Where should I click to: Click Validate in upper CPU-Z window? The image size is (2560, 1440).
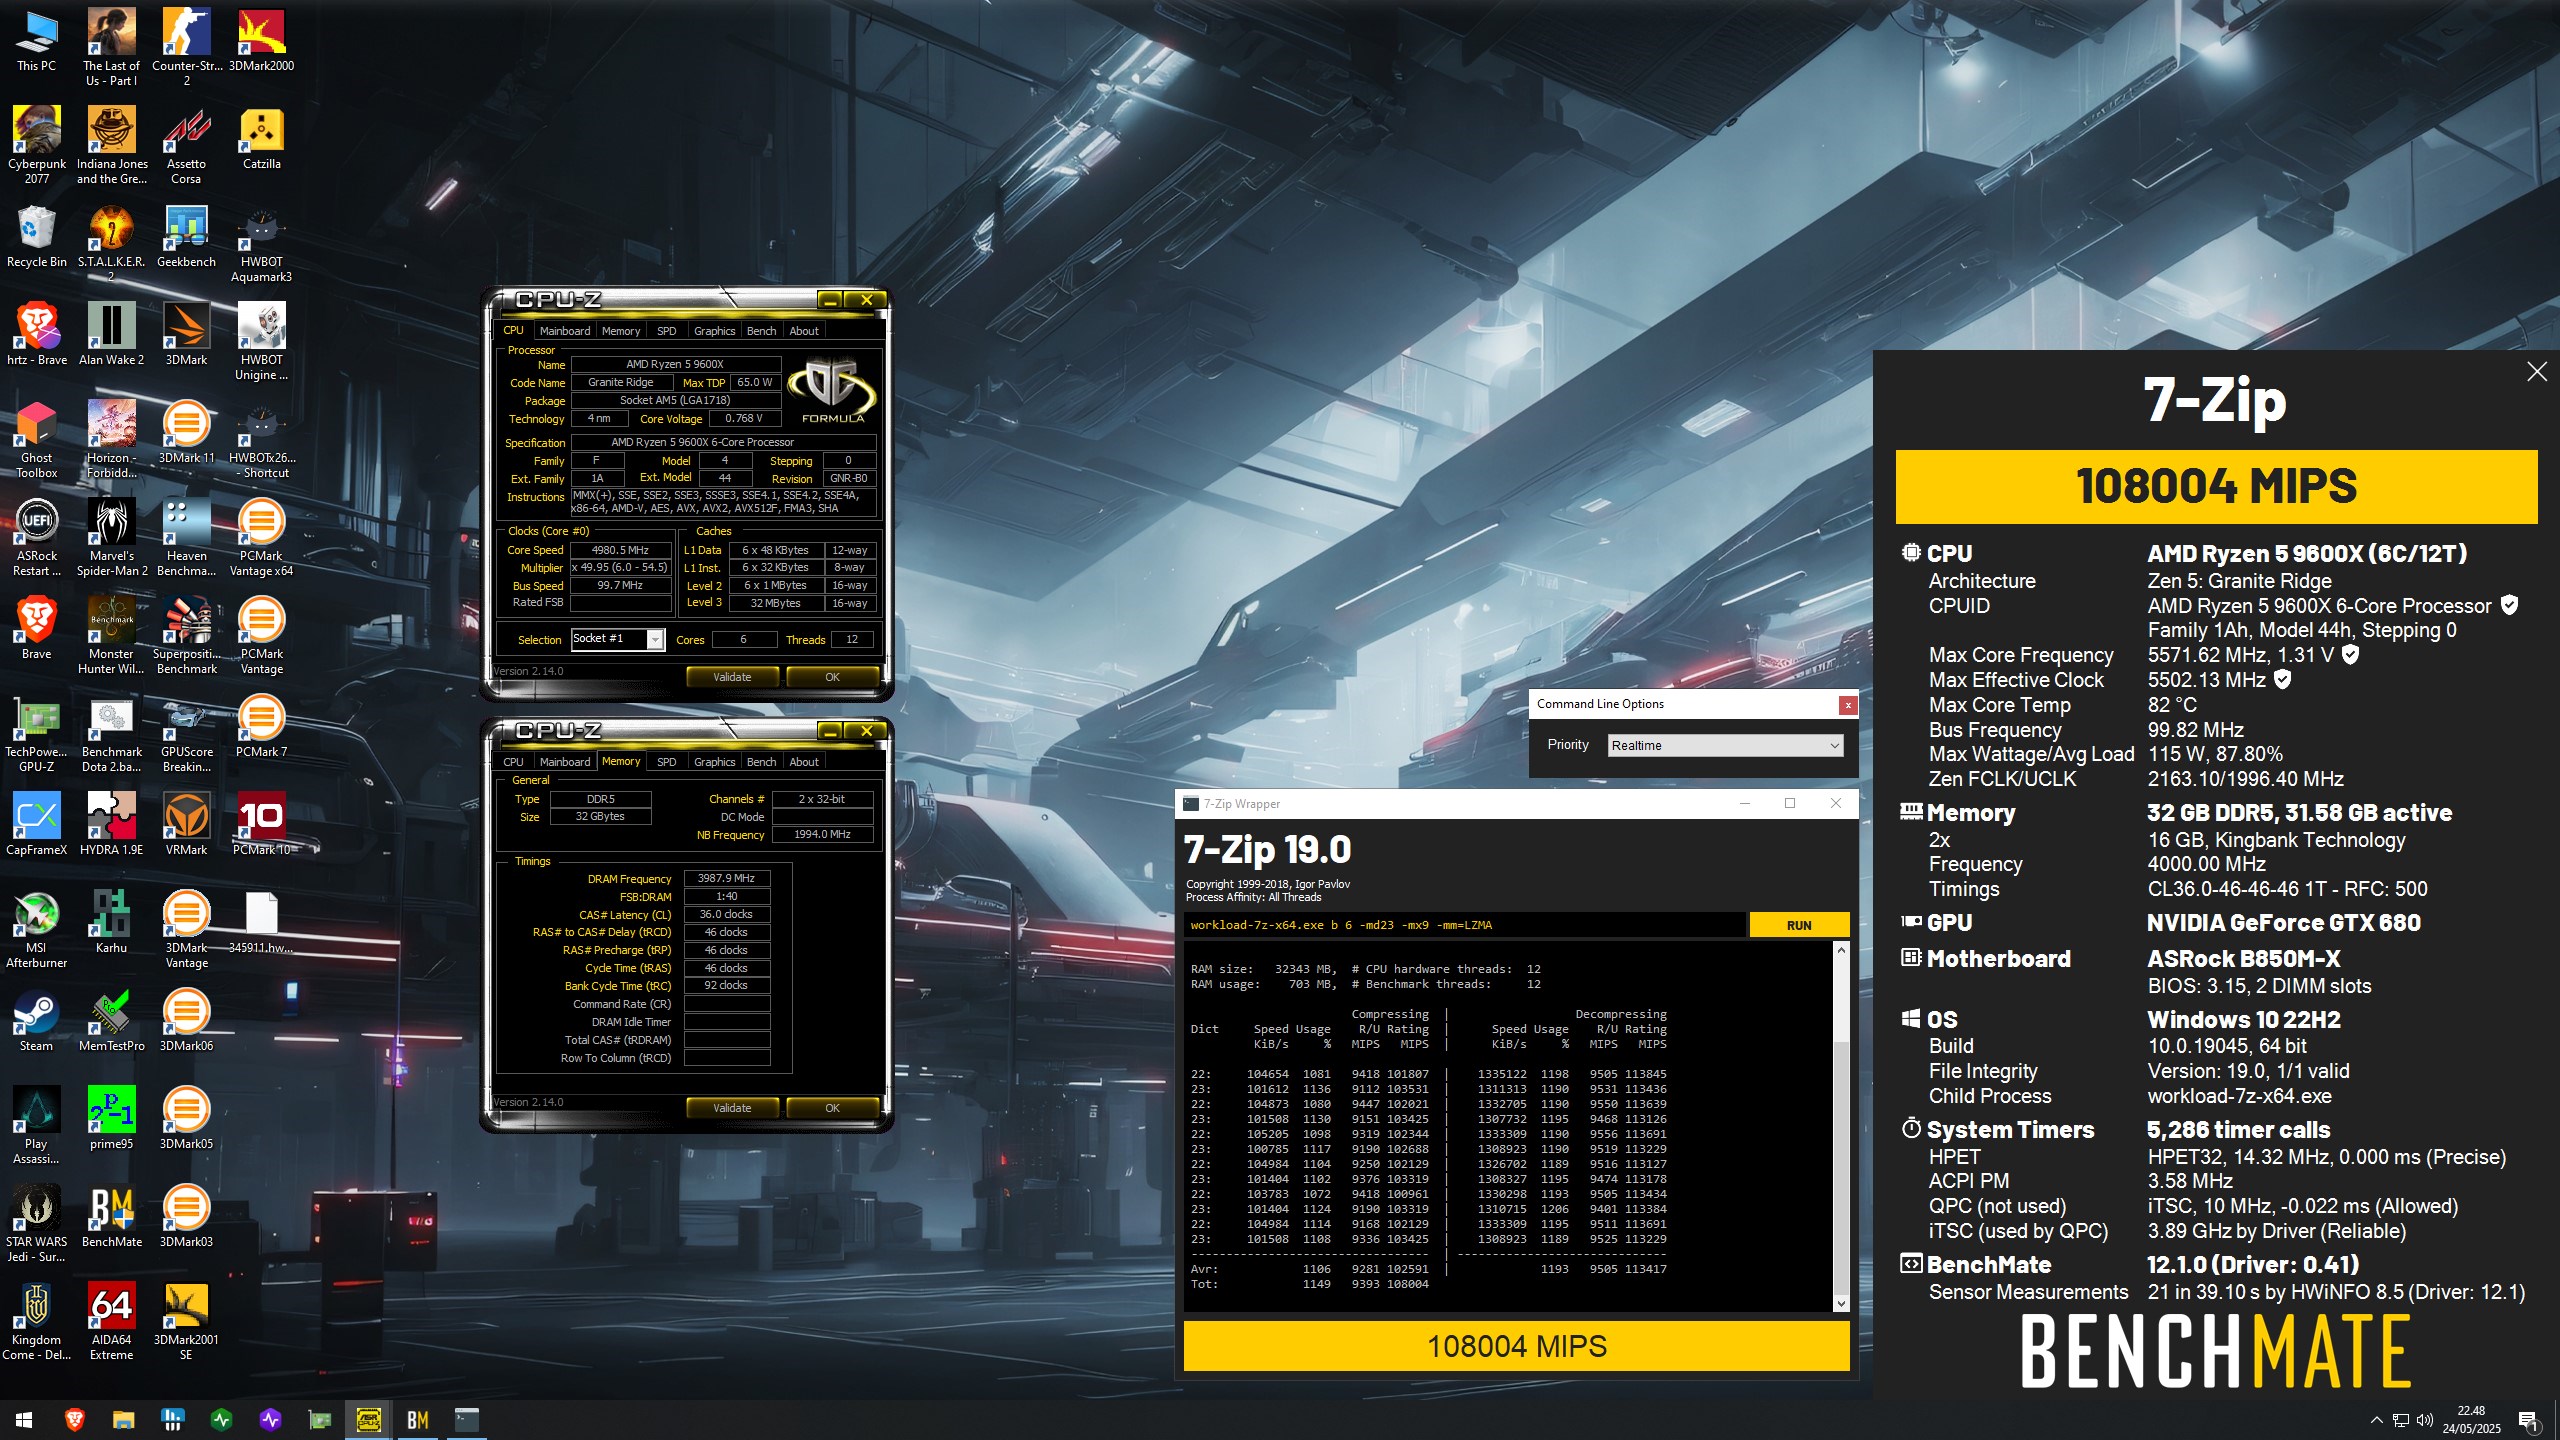[732, 677]
